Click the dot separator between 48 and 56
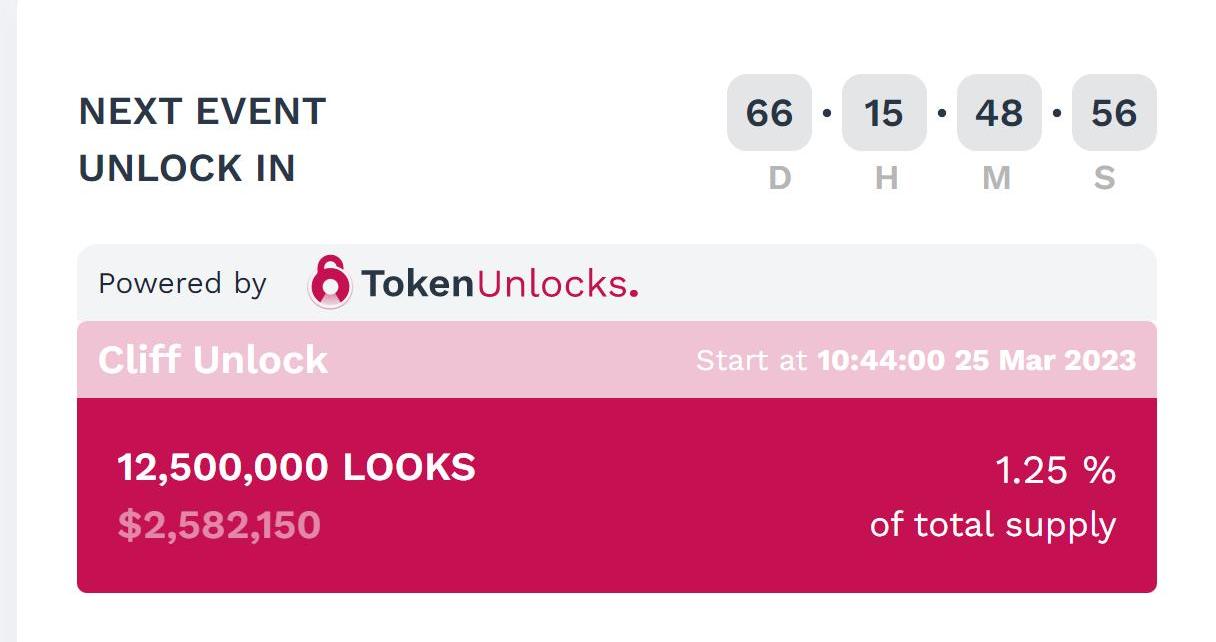 [1057, 113]
